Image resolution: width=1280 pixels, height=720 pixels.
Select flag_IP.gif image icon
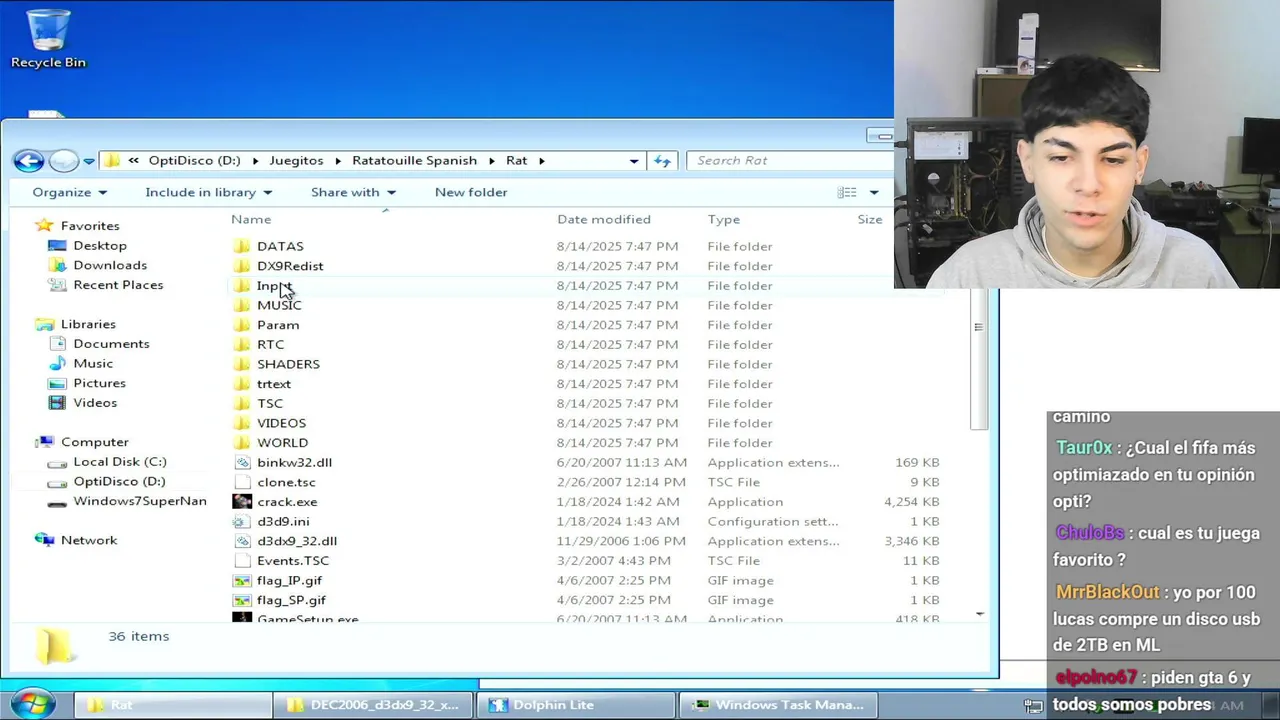pos(242,580)
